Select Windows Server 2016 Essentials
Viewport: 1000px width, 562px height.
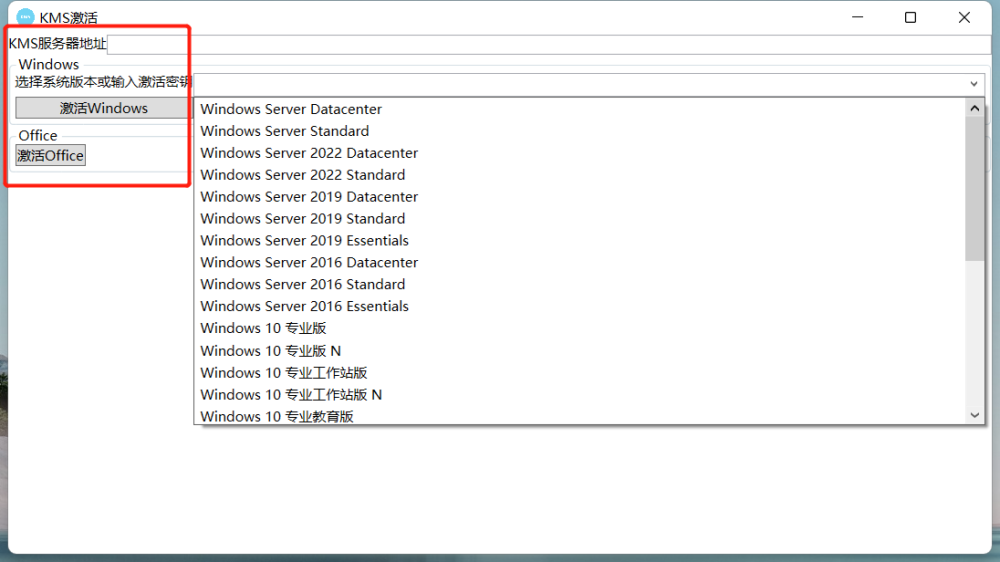click(580, 306)
